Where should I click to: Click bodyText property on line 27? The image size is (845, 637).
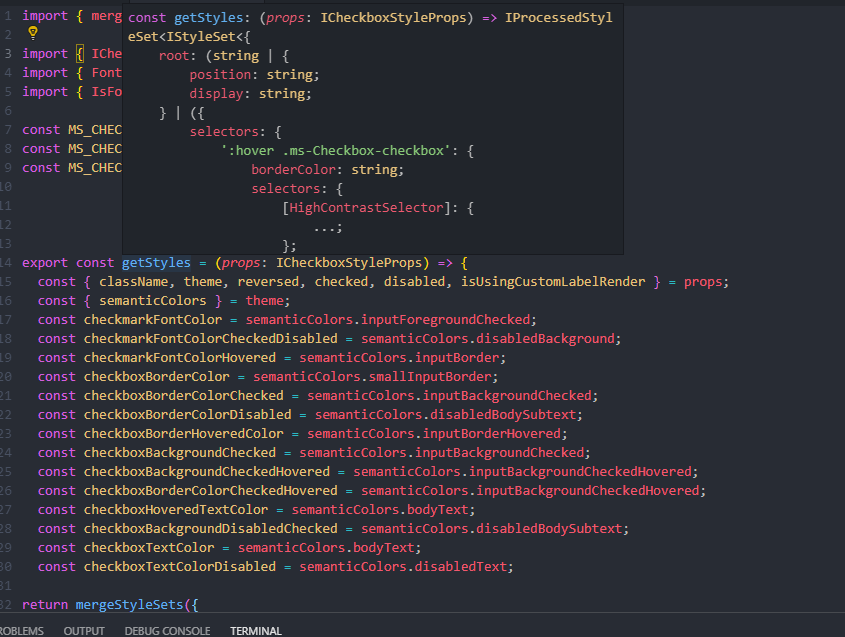pos(438,509)
